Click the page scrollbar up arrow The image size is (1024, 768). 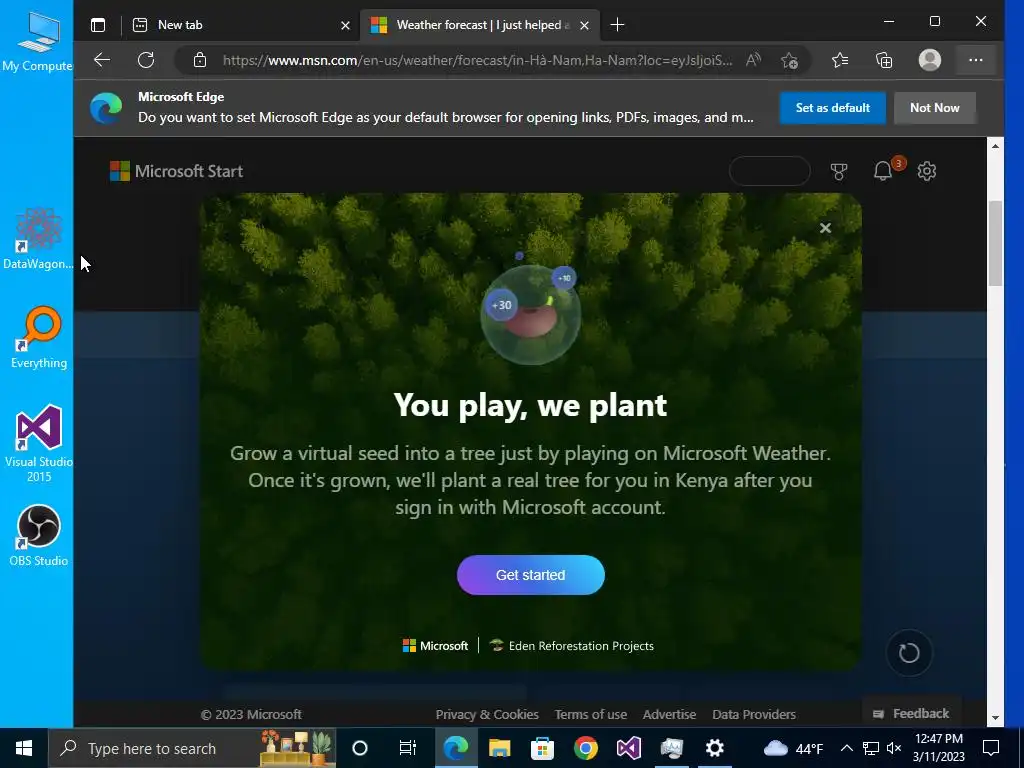coord(995,146)
